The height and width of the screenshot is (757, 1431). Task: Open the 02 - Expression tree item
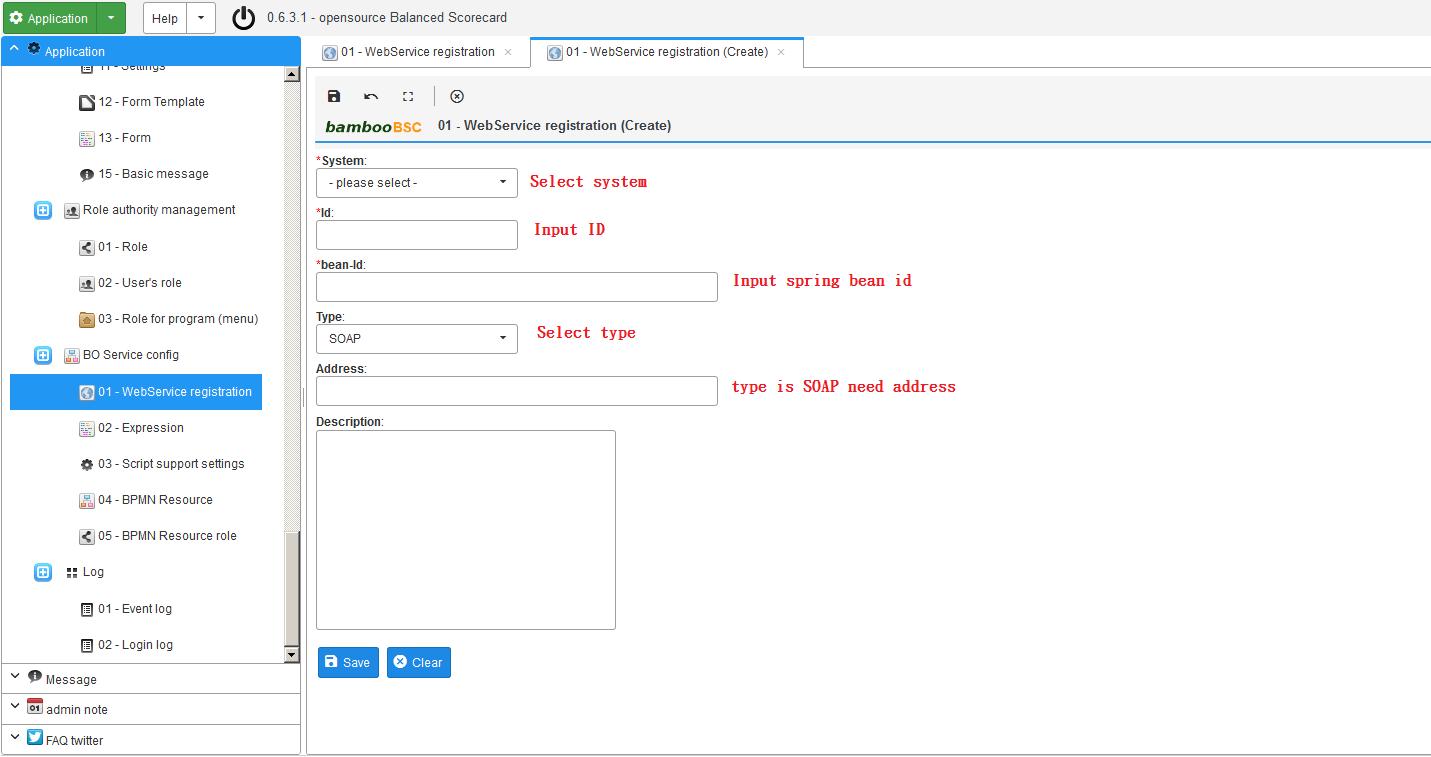coord(141,428)
